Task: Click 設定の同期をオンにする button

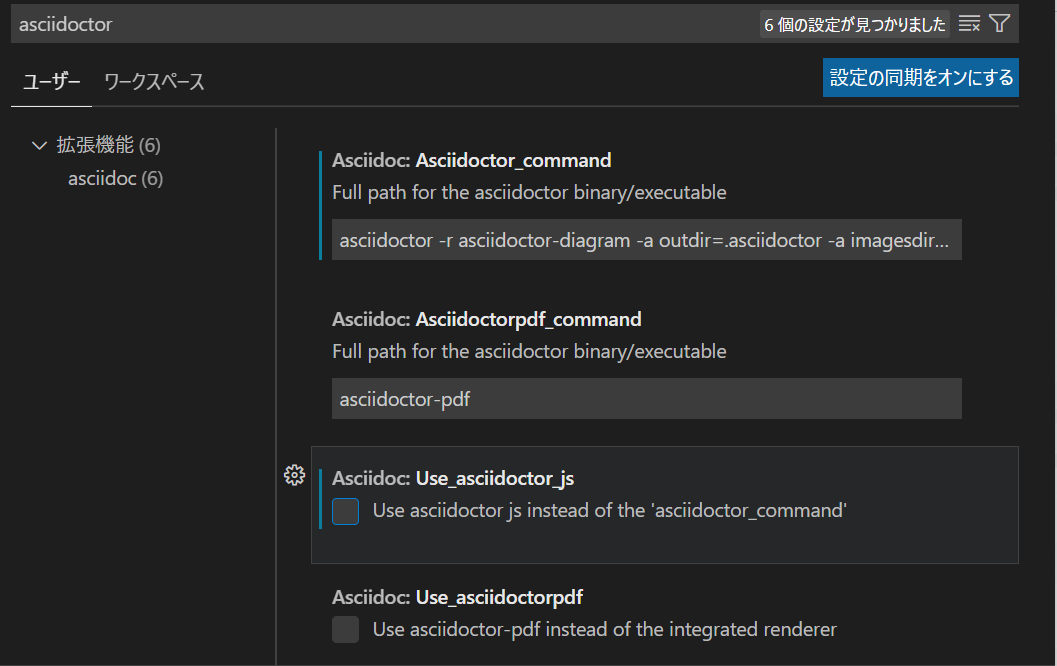Action: pyautogui.click(x=920, y=77)
